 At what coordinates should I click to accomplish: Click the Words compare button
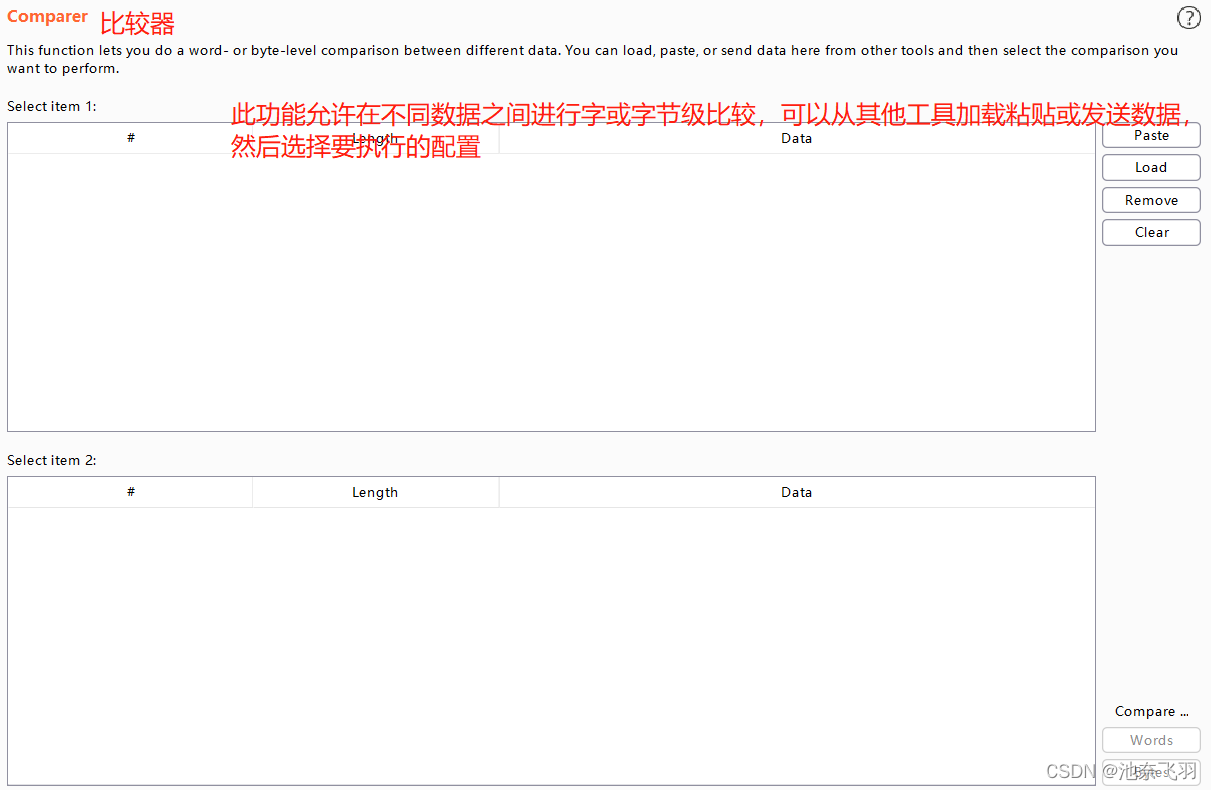(1151, 740)
